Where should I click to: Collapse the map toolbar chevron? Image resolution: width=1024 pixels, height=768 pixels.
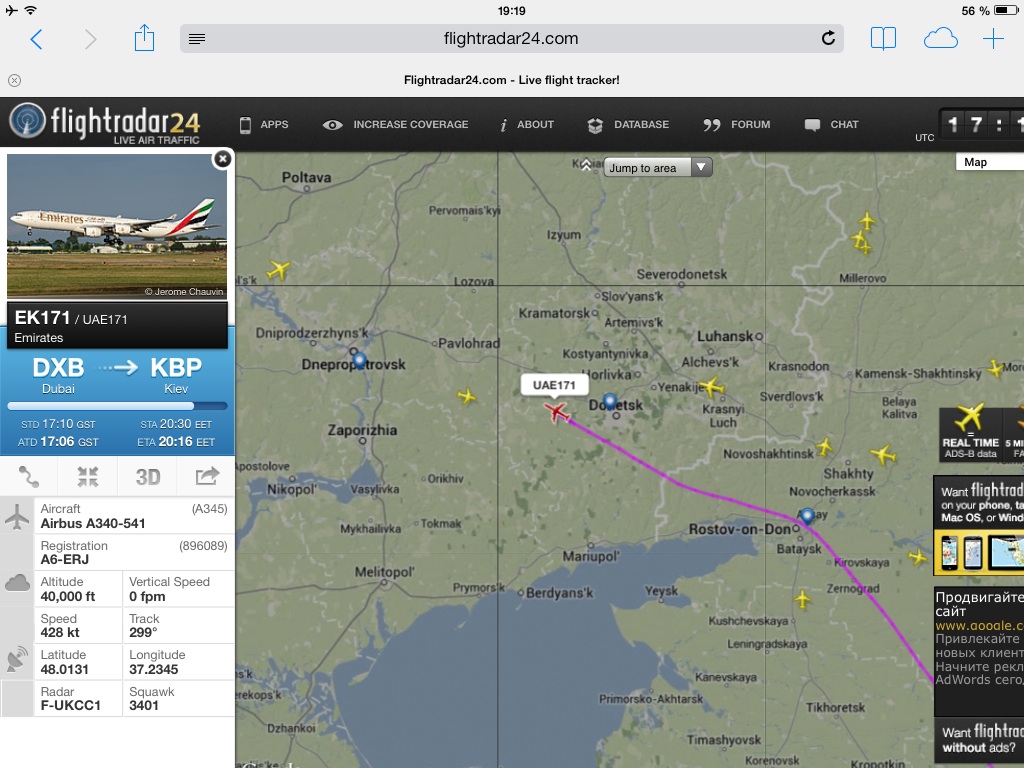(x=586, y=165)
